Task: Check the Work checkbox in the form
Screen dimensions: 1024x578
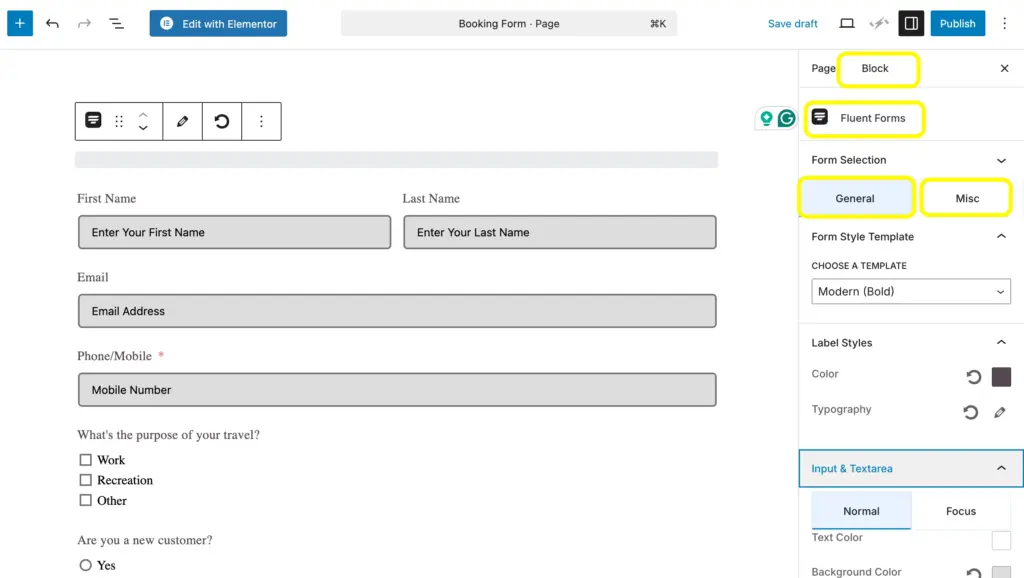Action: (85, 459)
